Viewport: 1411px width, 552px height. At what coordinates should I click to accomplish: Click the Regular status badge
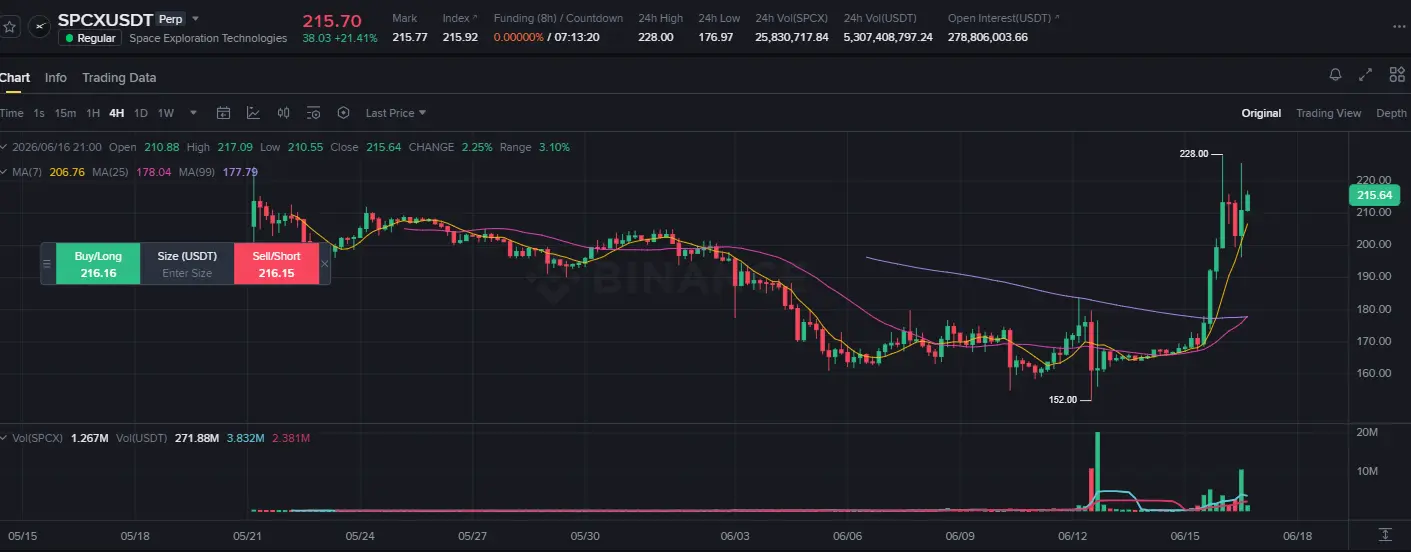click(90, 38)
